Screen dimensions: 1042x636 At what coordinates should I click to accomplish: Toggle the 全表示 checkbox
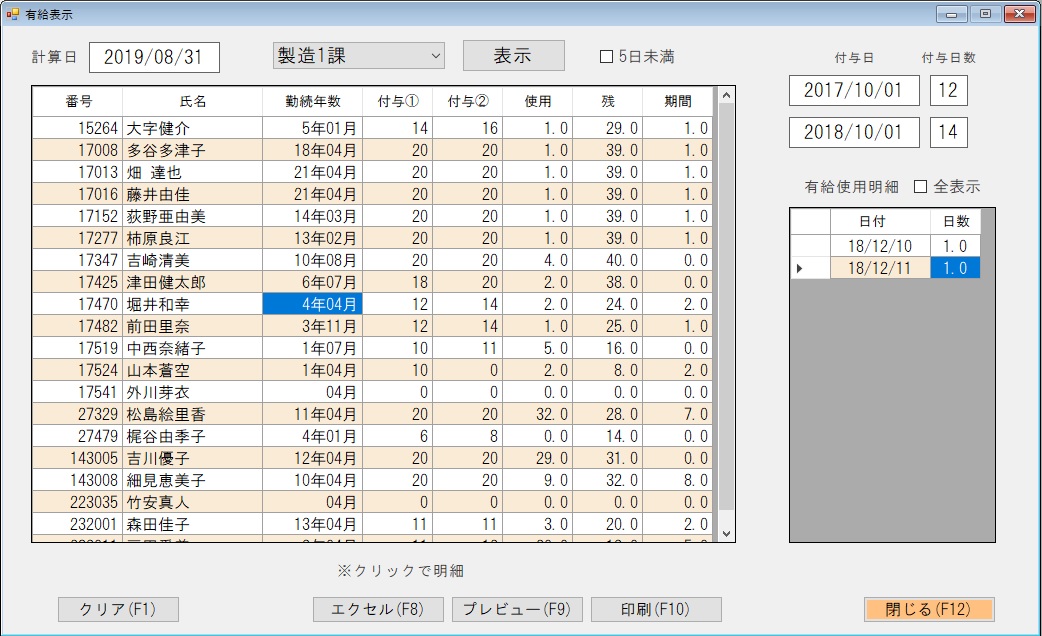coord(921,187)
